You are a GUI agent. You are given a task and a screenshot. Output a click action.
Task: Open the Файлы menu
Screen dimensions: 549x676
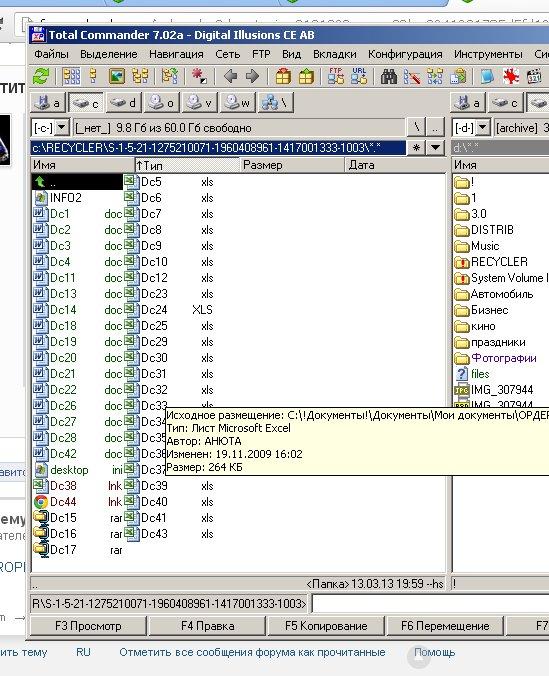pos(51,54)
